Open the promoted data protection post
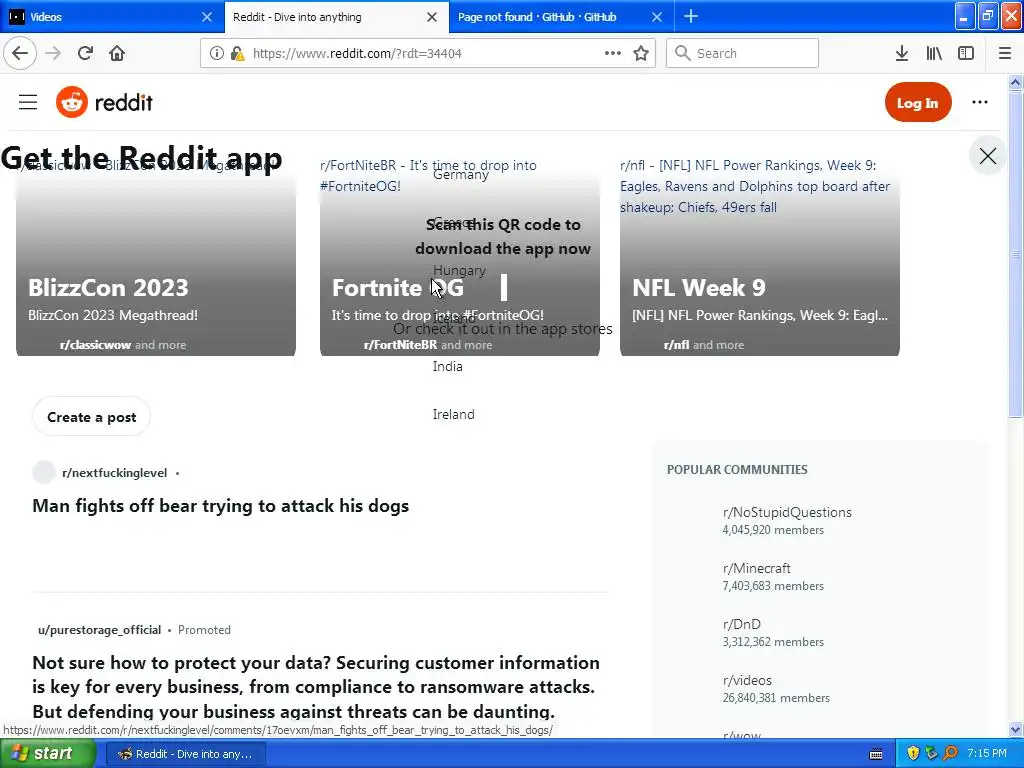 [x=316, y=686]
